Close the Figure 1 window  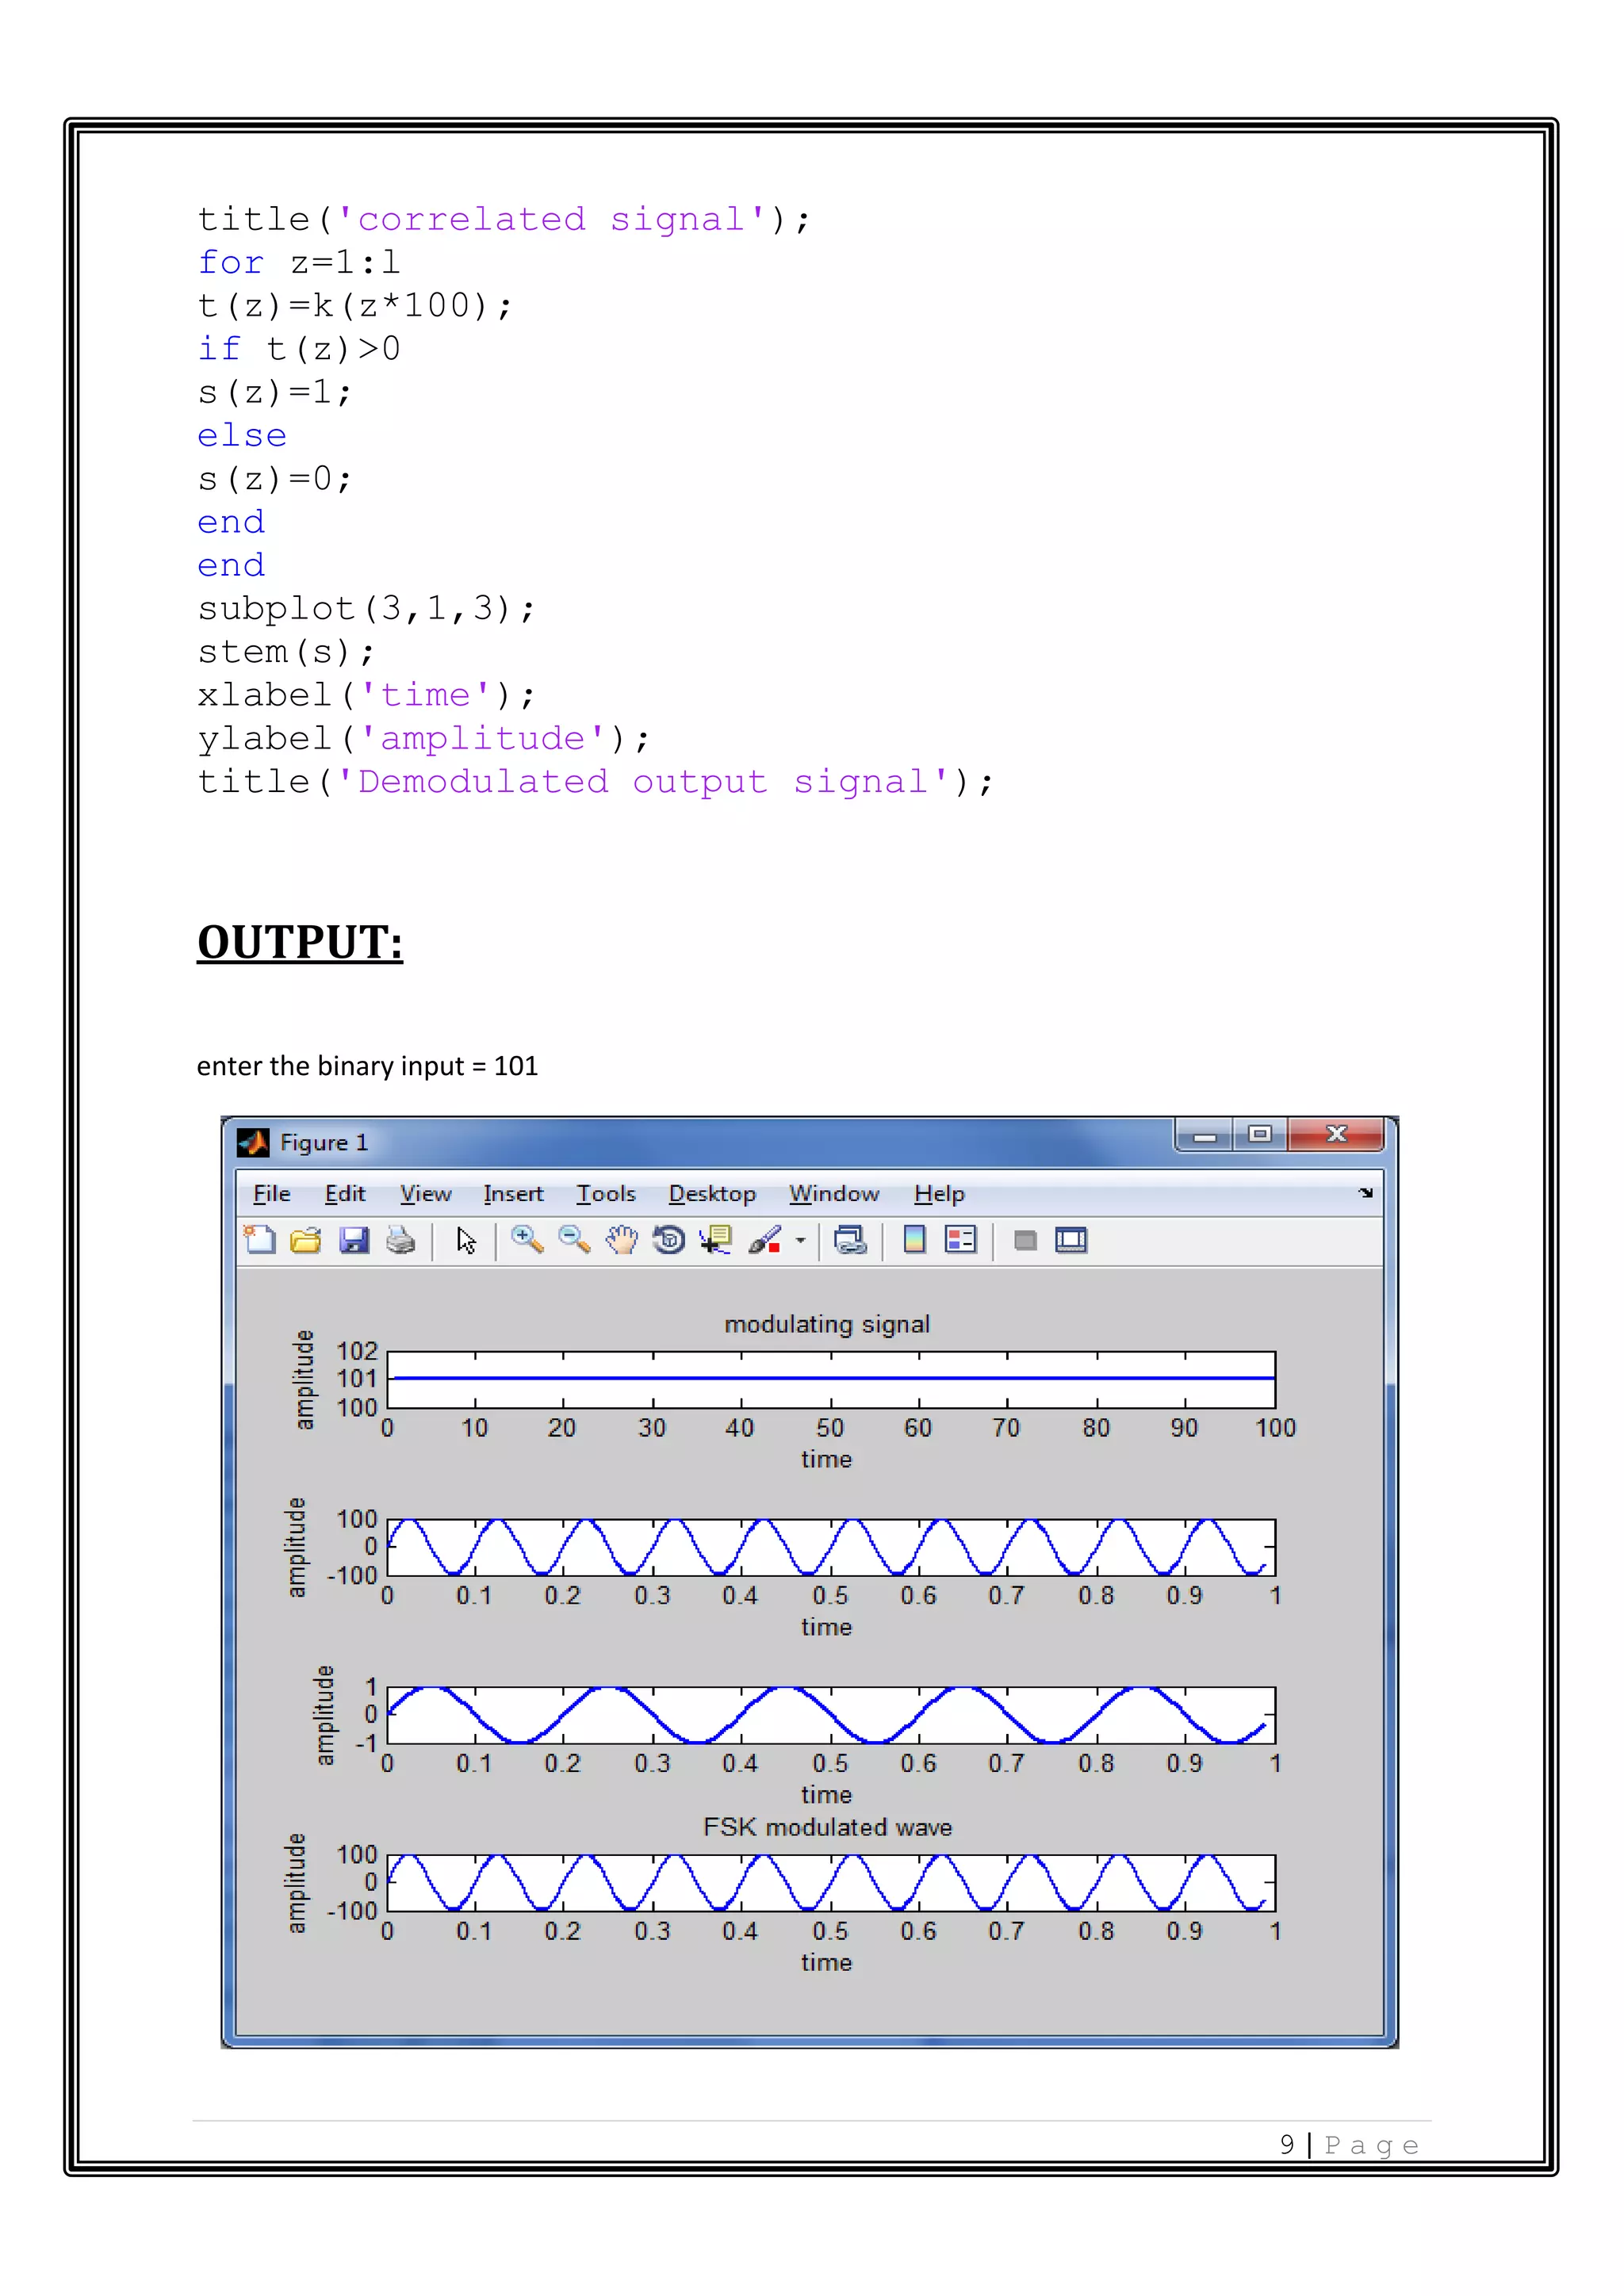coord(1336,1135)
